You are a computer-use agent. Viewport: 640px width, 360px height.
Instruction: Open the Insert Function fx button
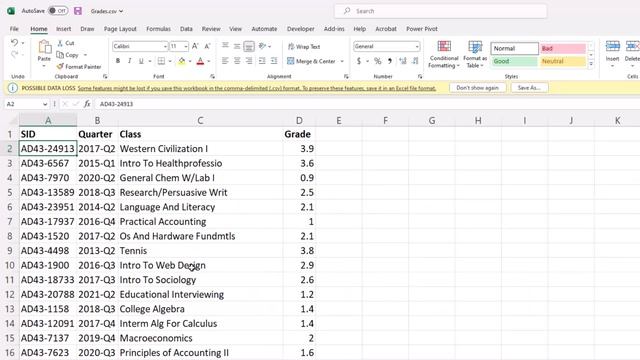(x=87, y=104)
